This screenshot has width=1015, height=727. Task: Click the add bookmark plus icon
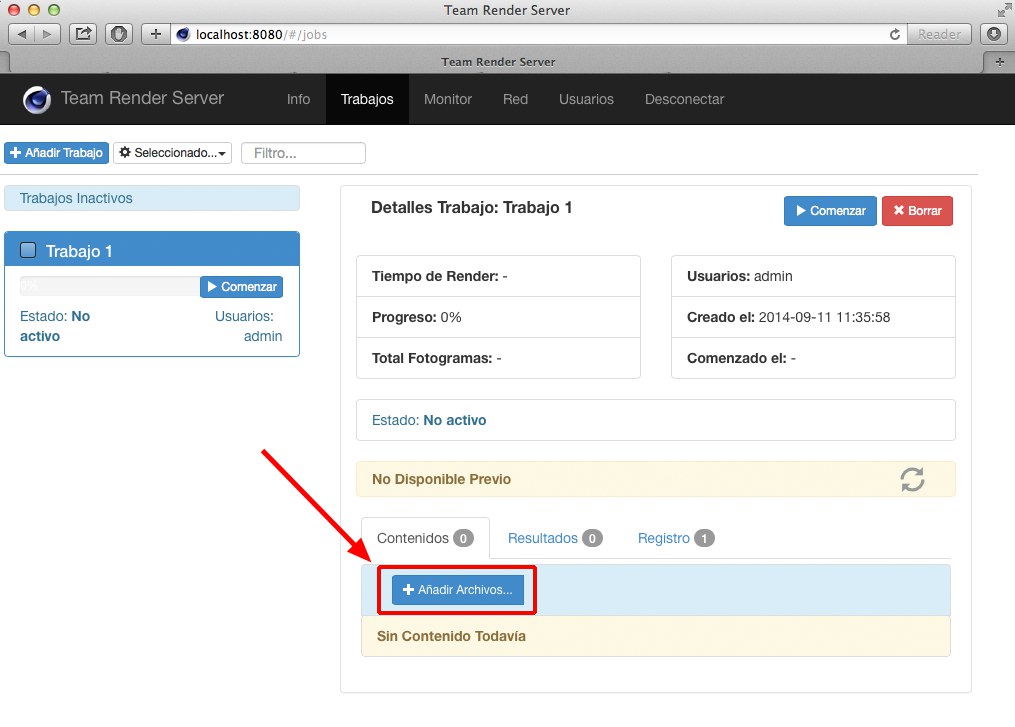155,34
